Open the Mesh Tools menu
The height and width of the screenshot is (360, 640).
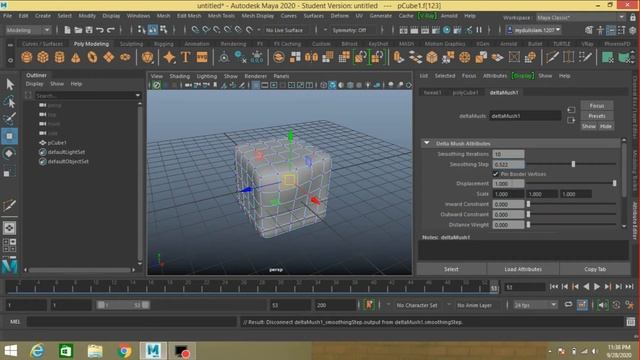221,16
